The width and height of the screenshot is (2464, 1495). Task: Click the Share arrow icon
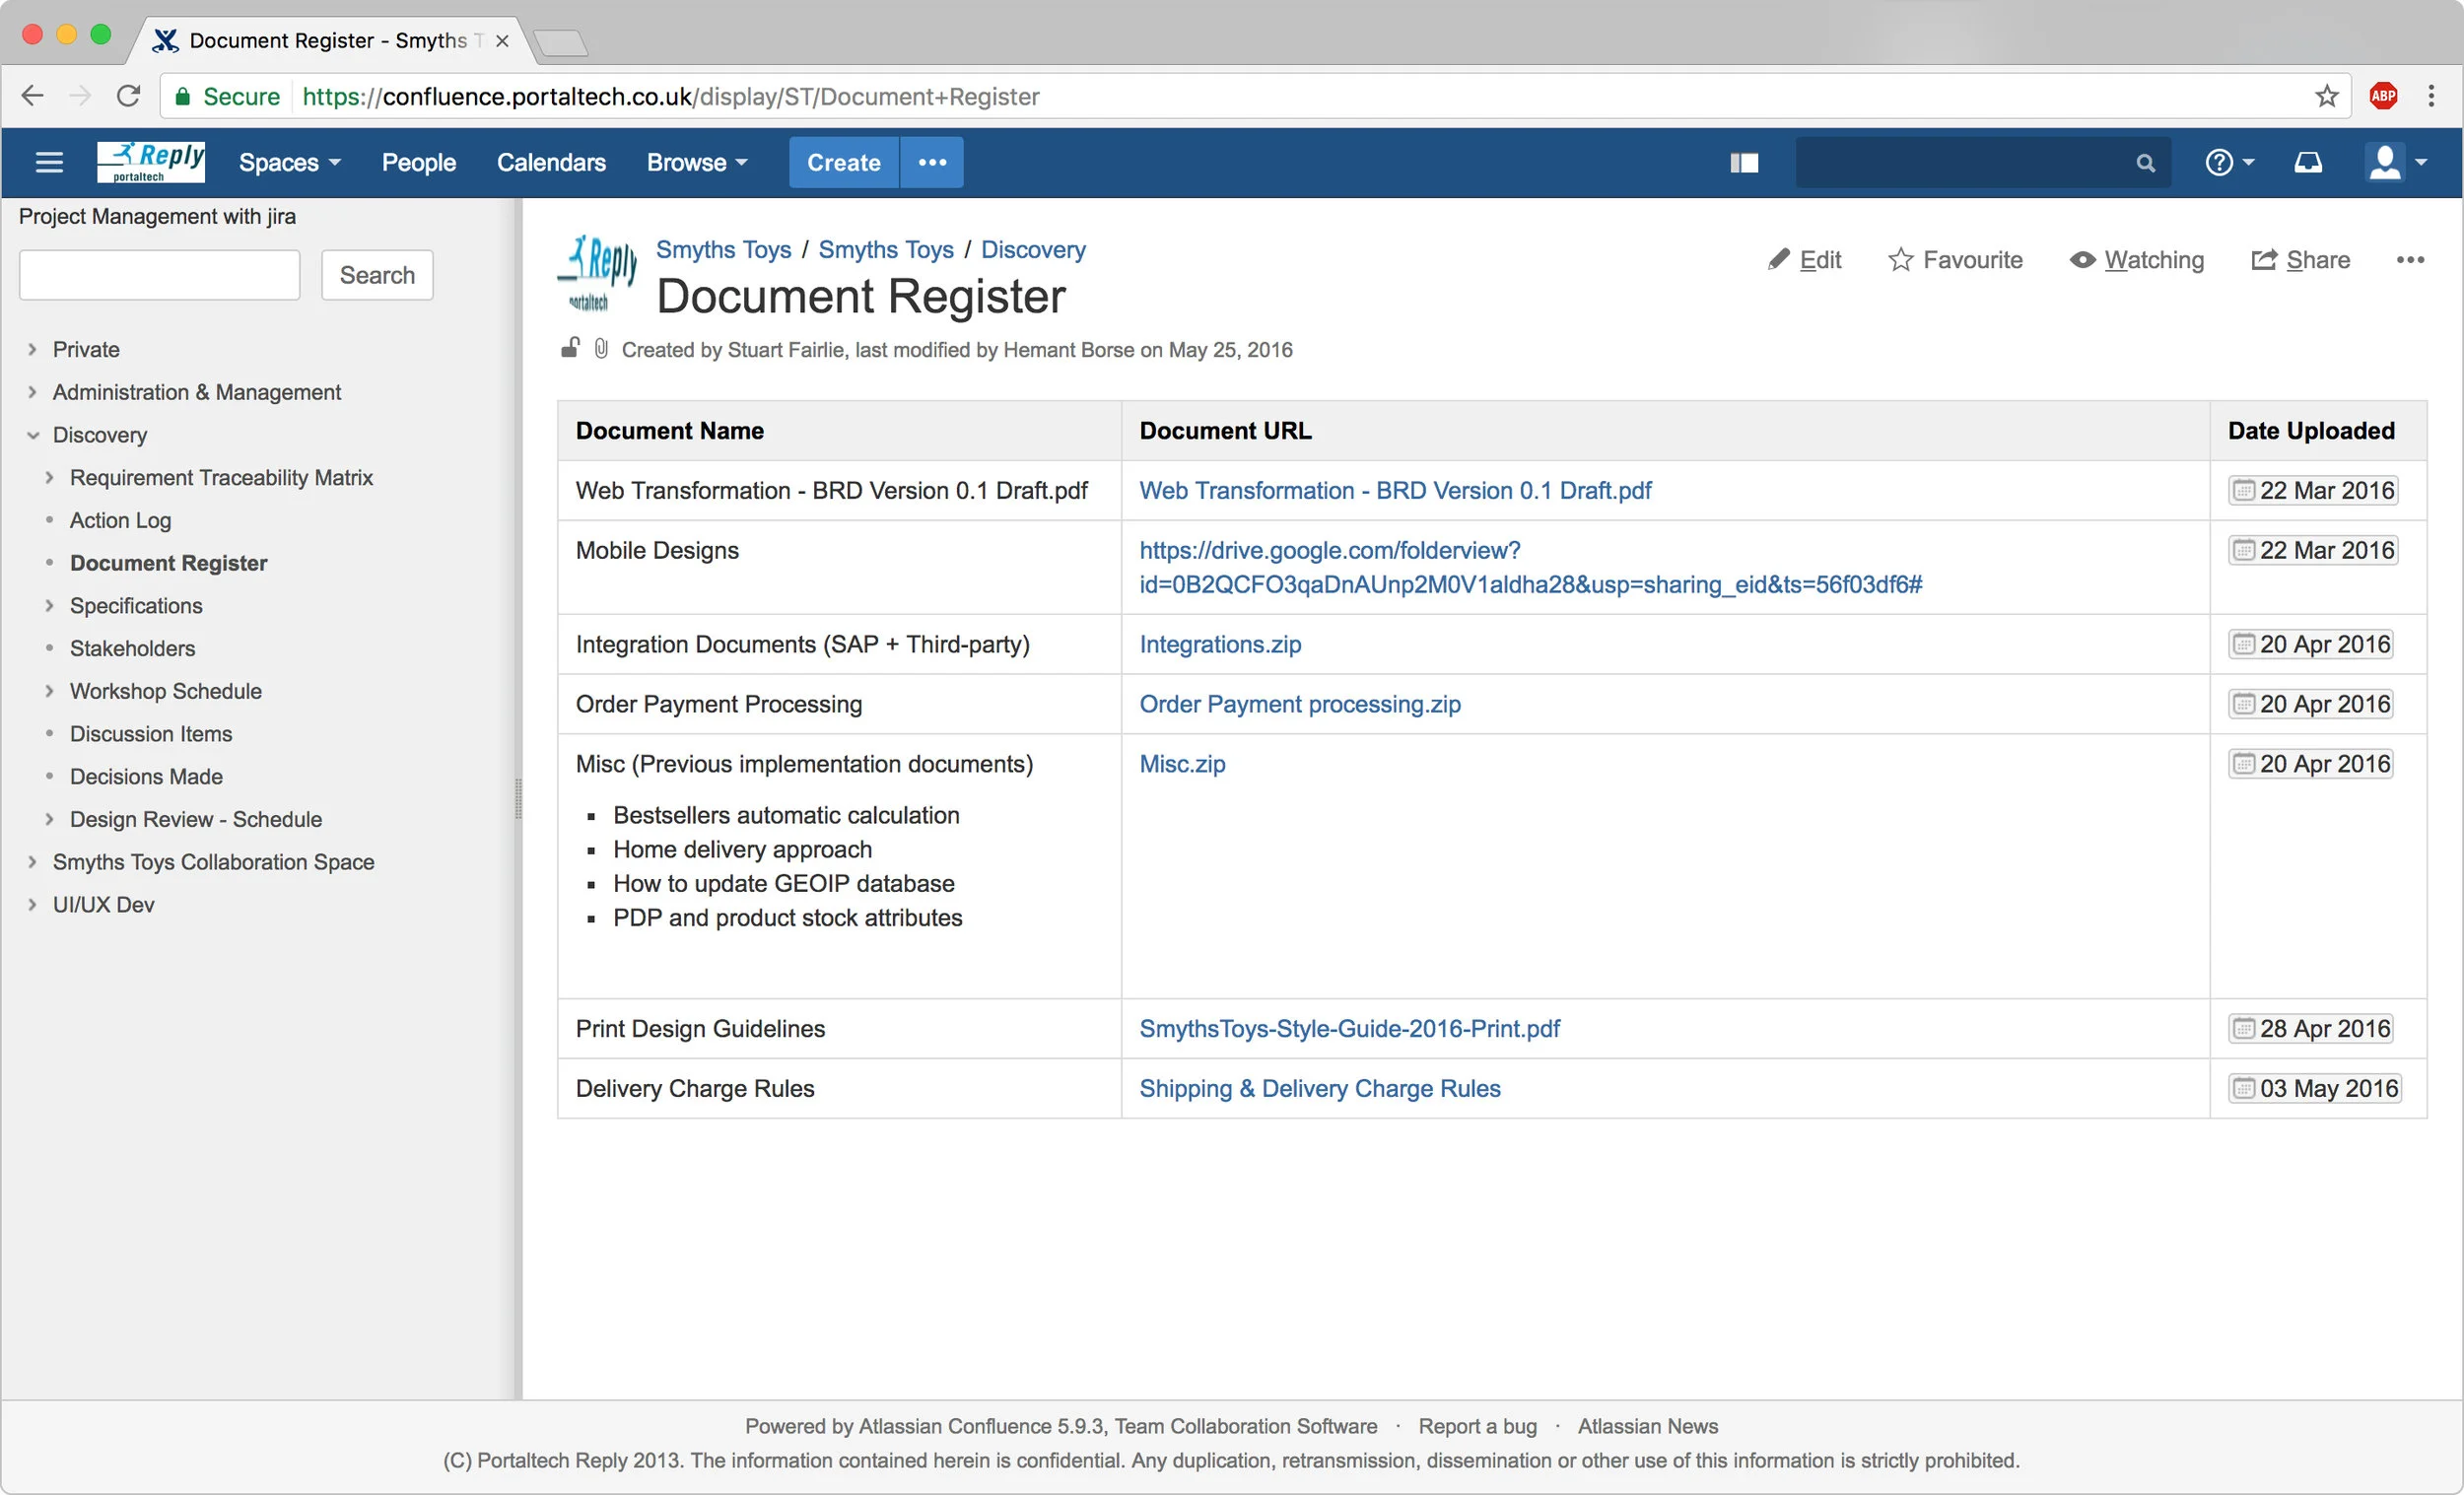click(x=2264, y=260)
